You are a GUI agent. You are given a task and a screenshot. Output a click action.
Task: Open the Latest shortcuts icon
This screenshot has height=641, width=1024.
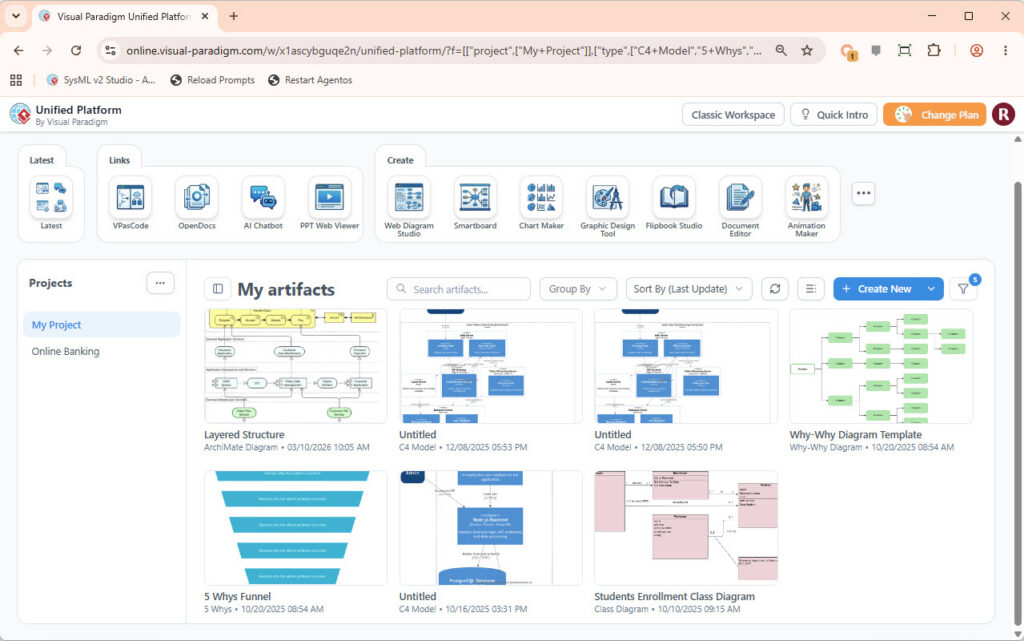point(51,197)
